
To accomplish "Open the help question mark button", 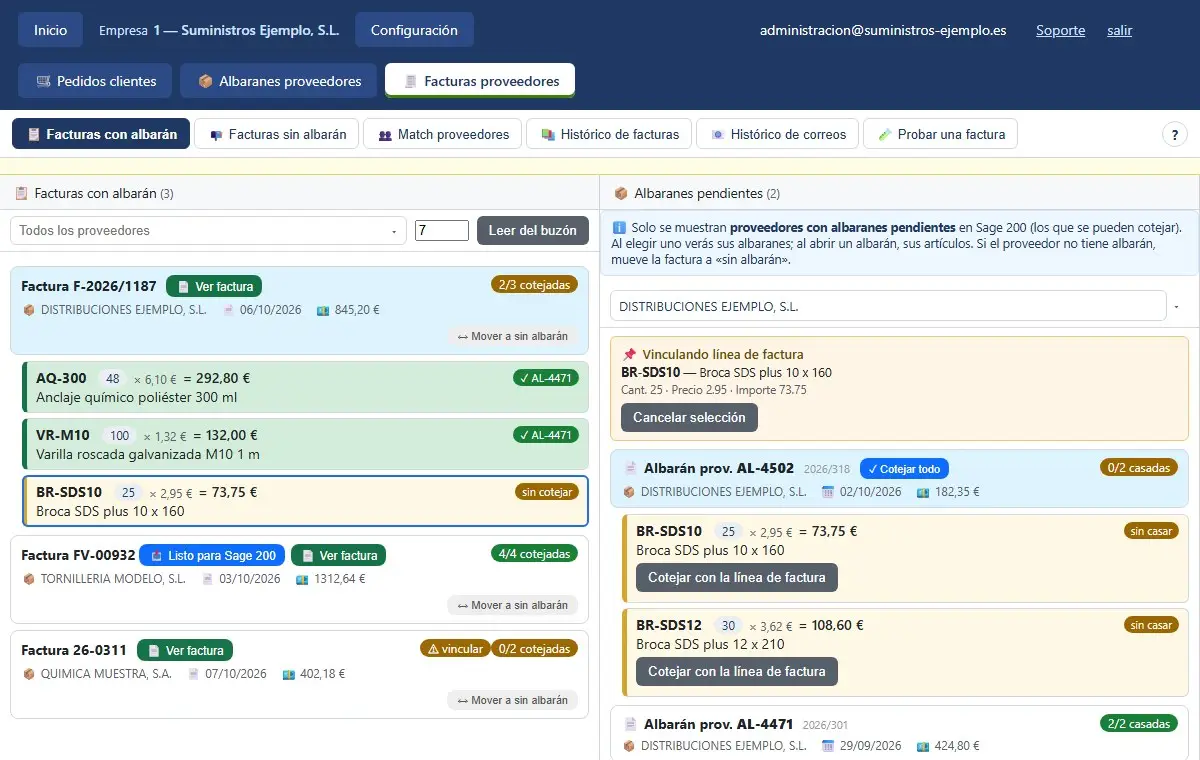I will click(x=1174, y=135).
